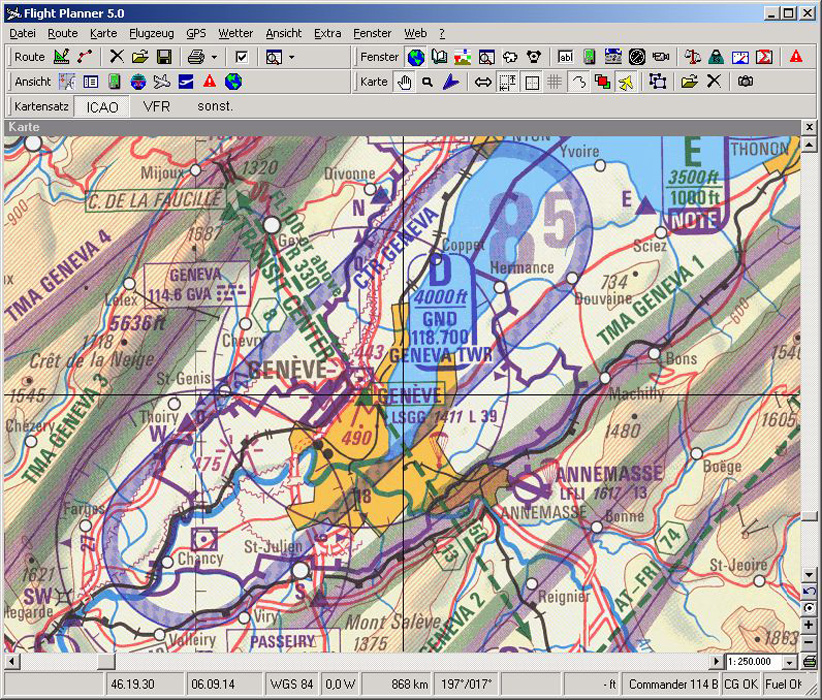Click the center-target circle map button
Viewport: 822px width, 700px height.
[x=808, y=608]
